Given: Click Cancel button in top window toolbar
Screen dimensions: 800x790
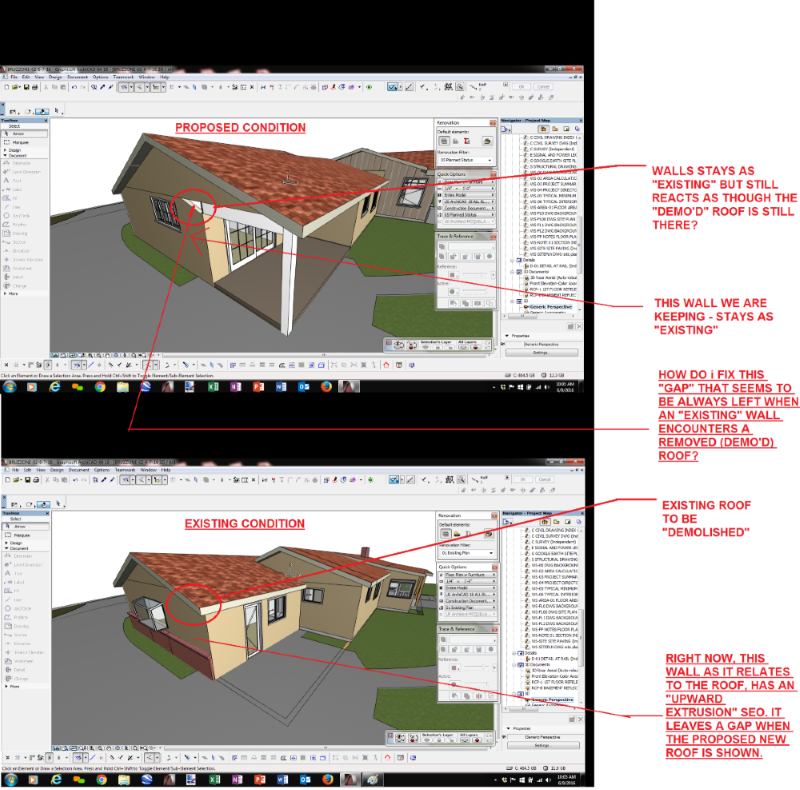Looking at the screenshot, I should 543,87.
